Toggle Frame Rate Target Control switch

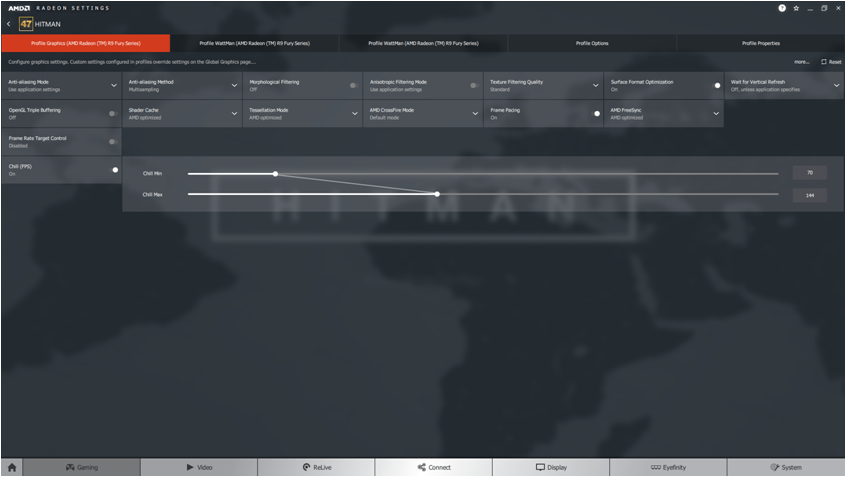click(113, 141)
